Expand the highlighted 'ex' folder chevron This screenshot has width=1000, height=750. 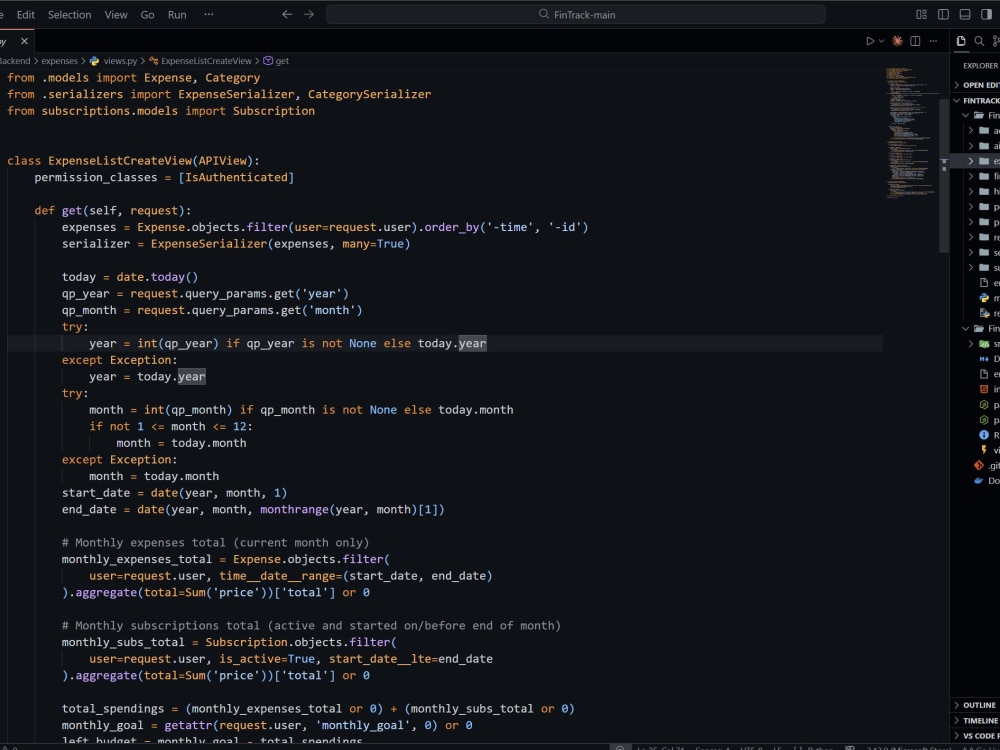pos(971,161)
